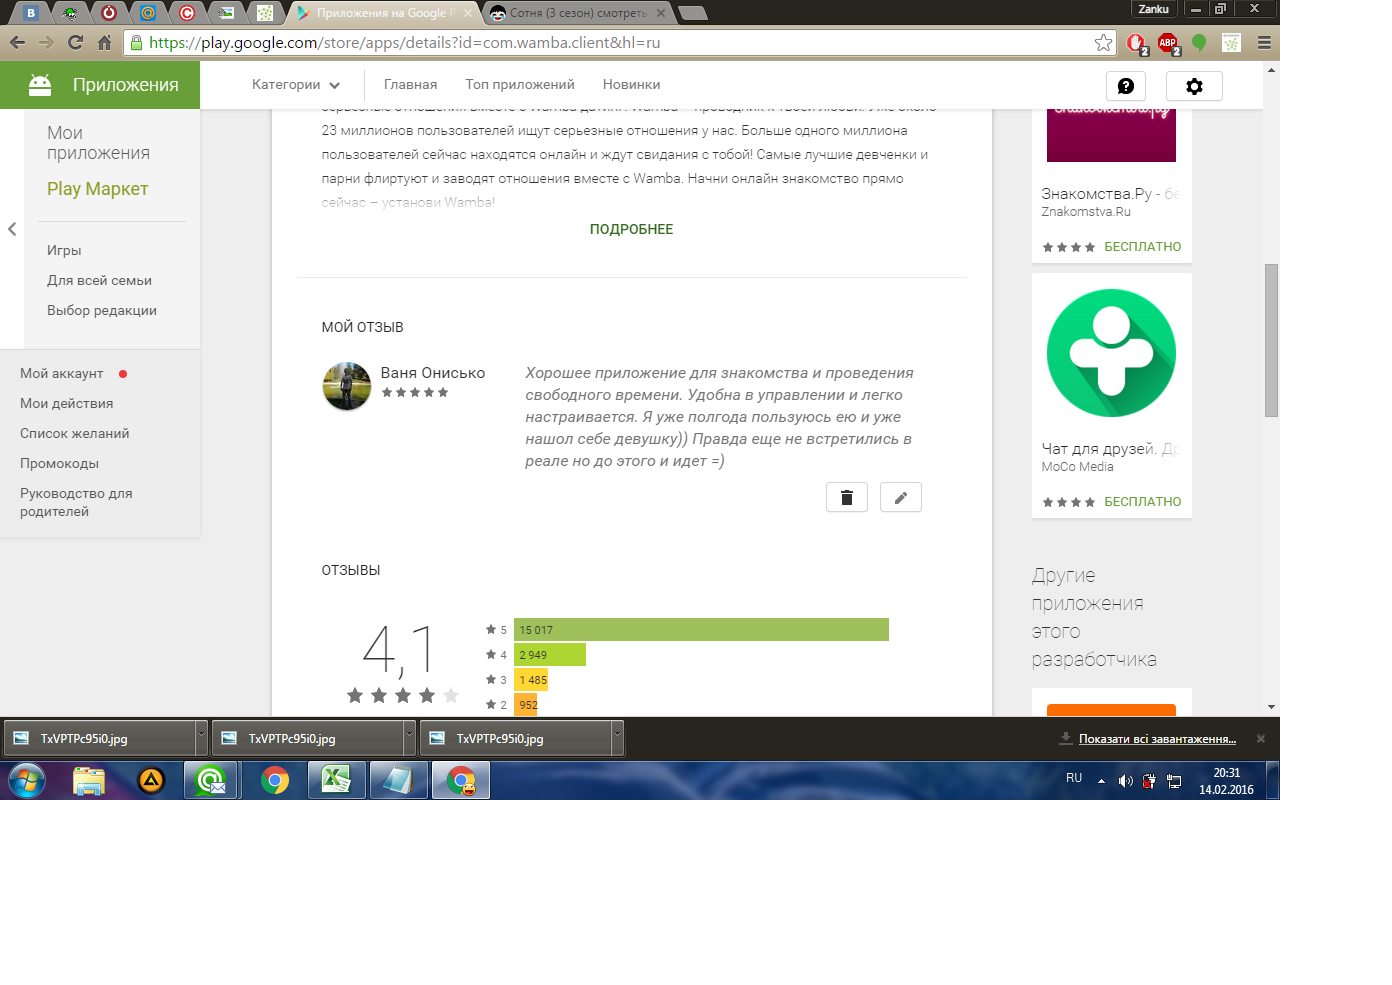Click the green circle extension icon
This screenshot has height=985, width=1392.
[1199, 42]
